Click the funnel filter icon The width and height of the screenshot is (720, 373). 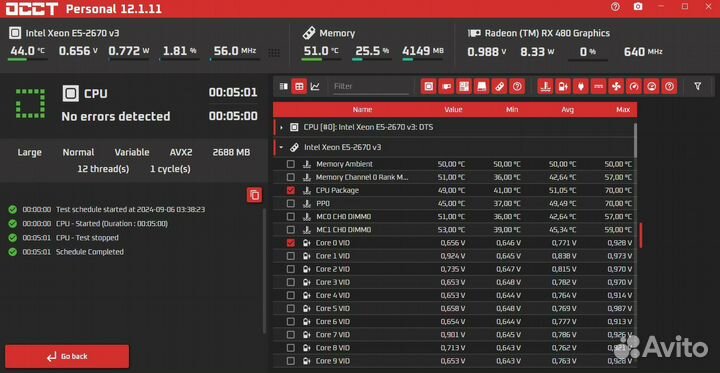pyautogui.click(x=698, y=86)
